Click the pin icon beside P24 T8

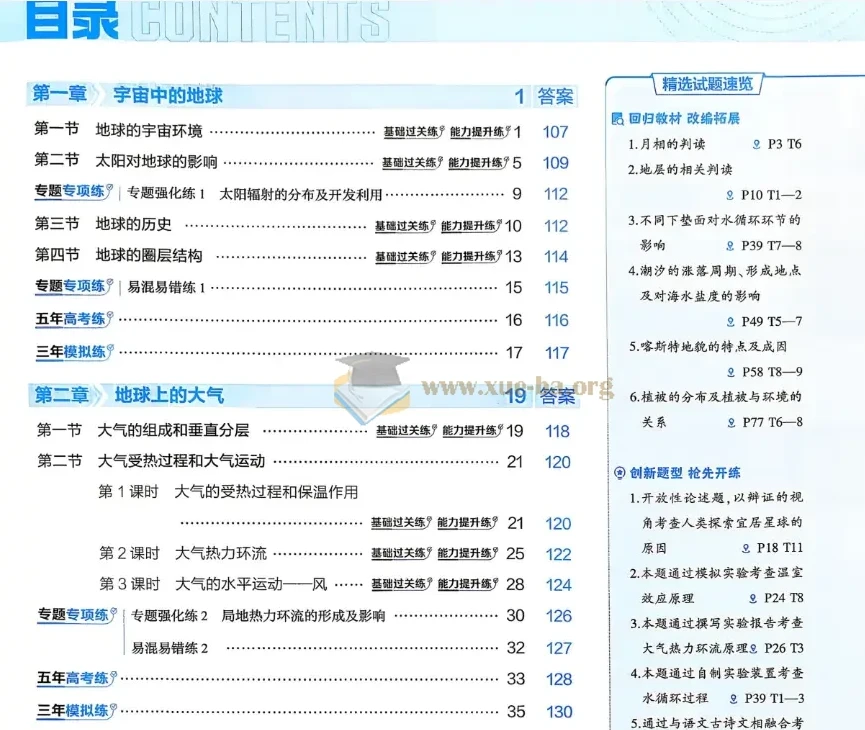click(754, 599)
